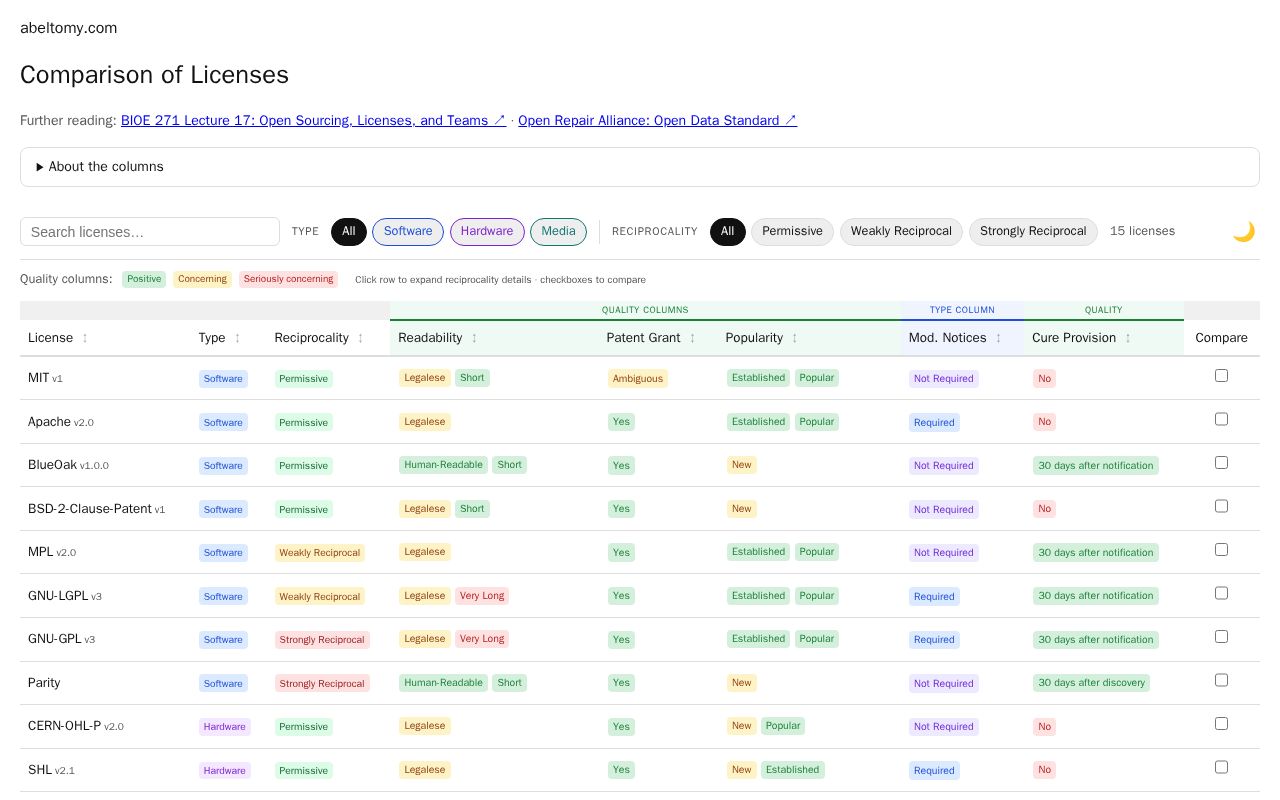Click Very Long badge in GNU-LGPL row
This screenshot has height=800, width=1280.
(482, 596)
